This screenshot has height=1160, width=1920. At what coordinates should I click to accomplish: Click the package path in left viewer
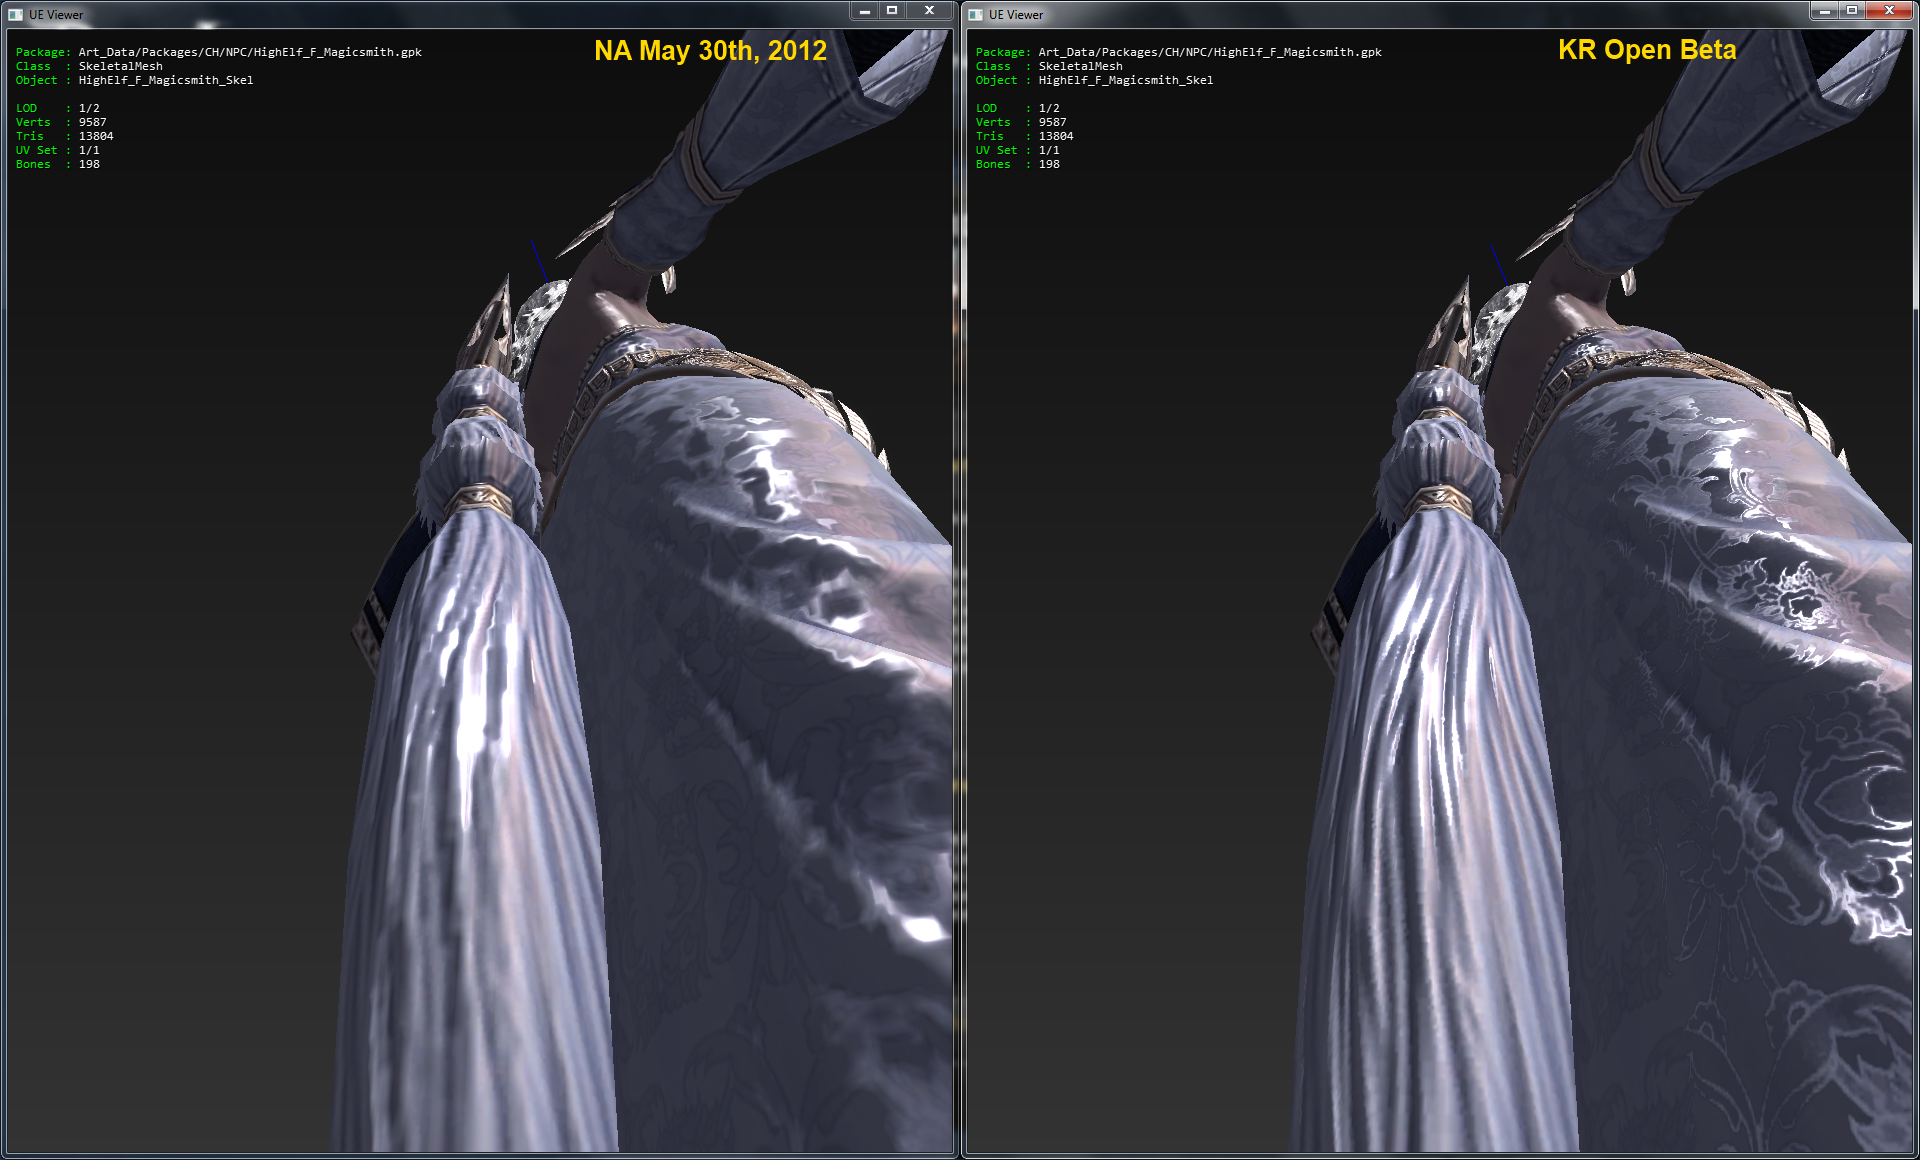click(250, 52)
